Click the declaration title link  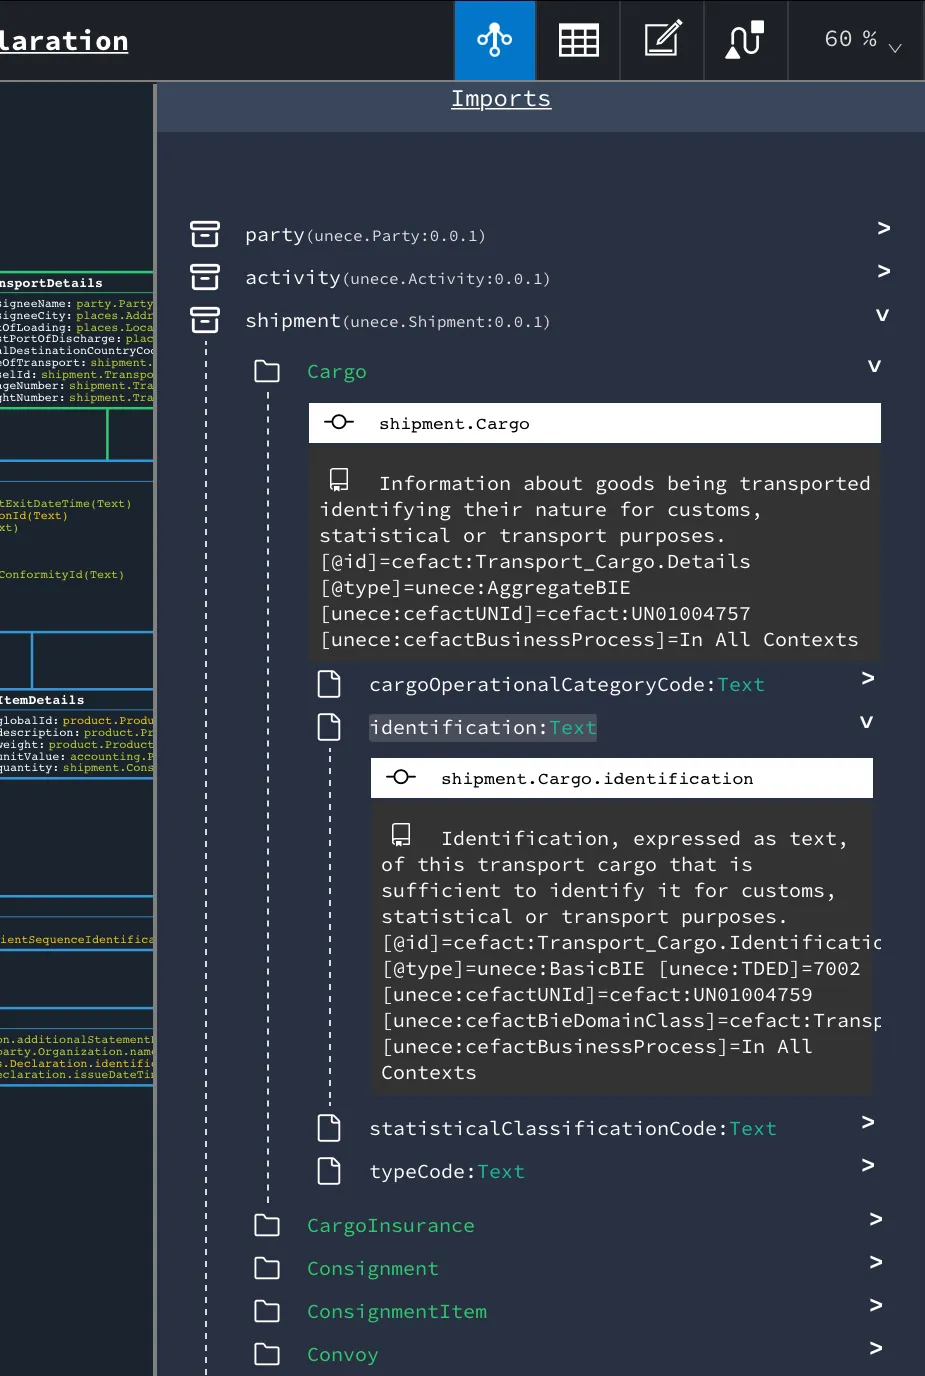(64, 41)
